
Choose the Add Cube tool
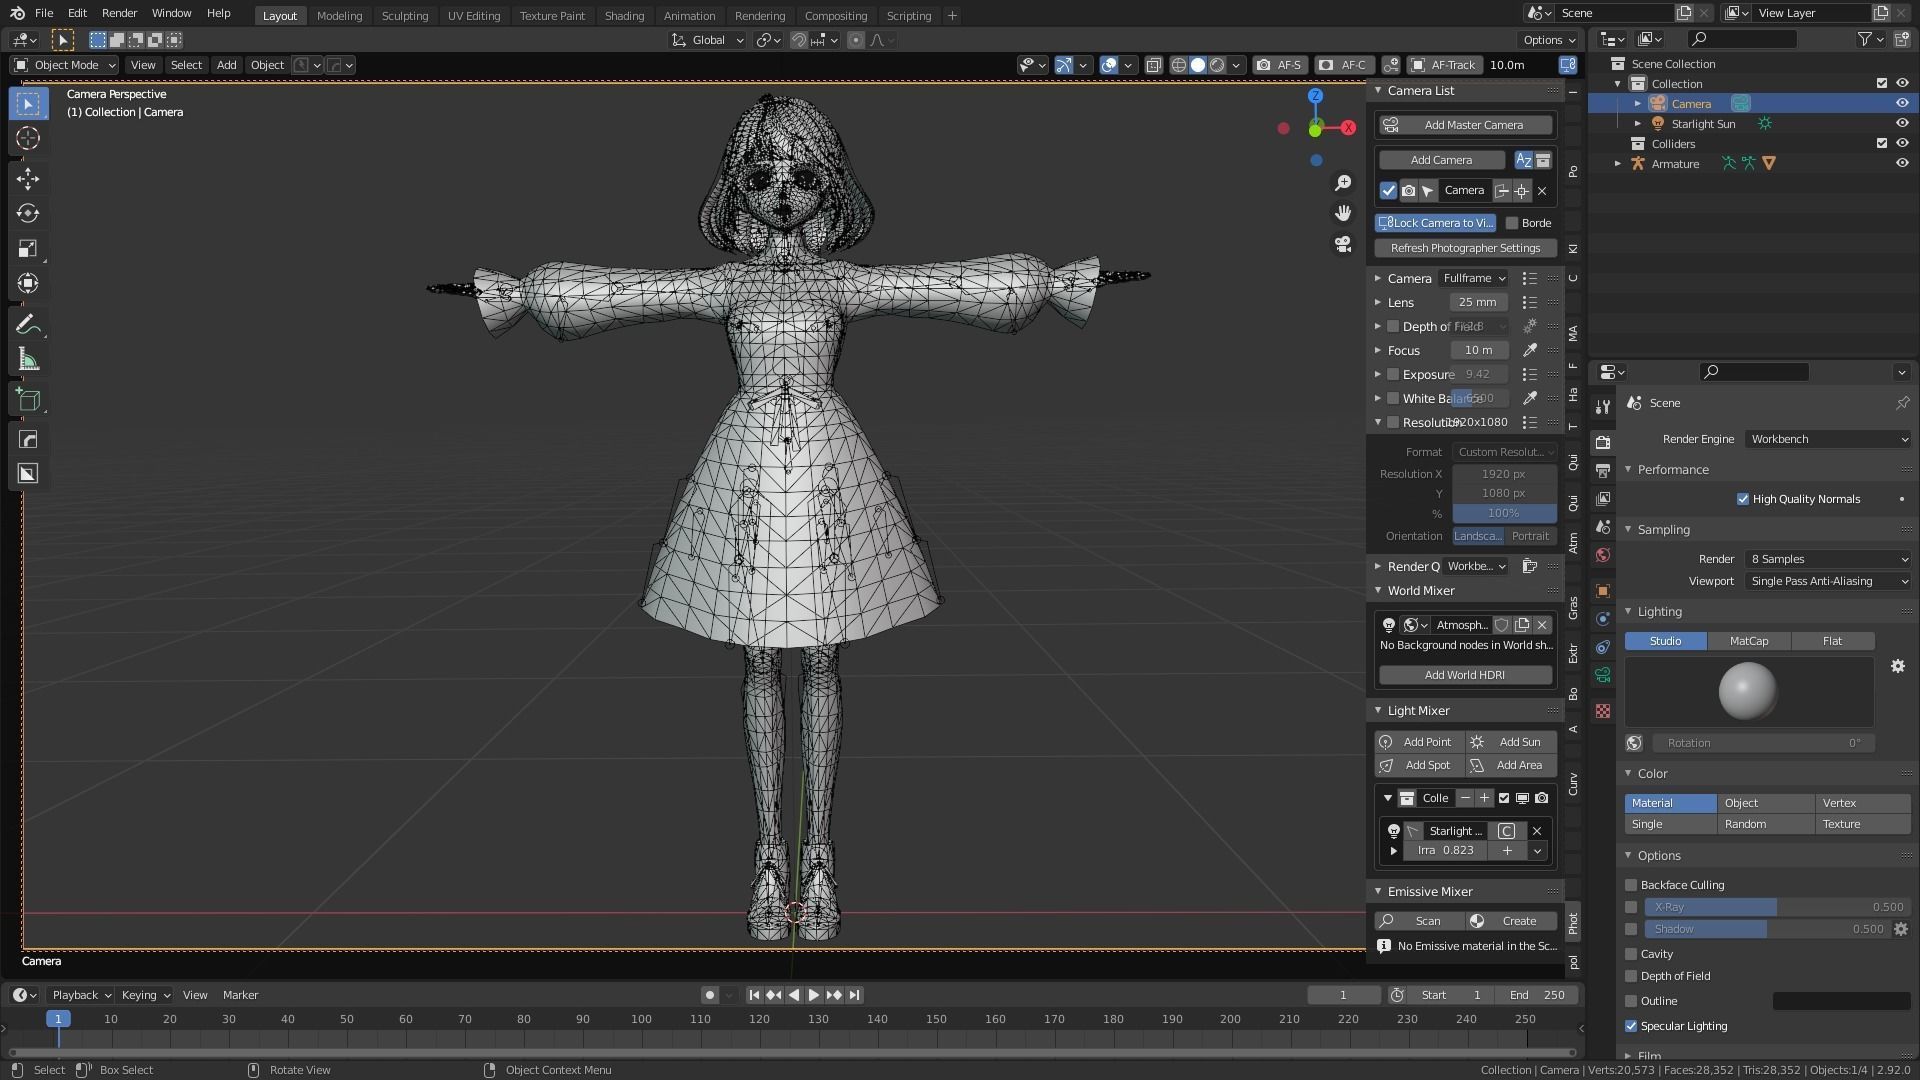(x=28, y=401)
